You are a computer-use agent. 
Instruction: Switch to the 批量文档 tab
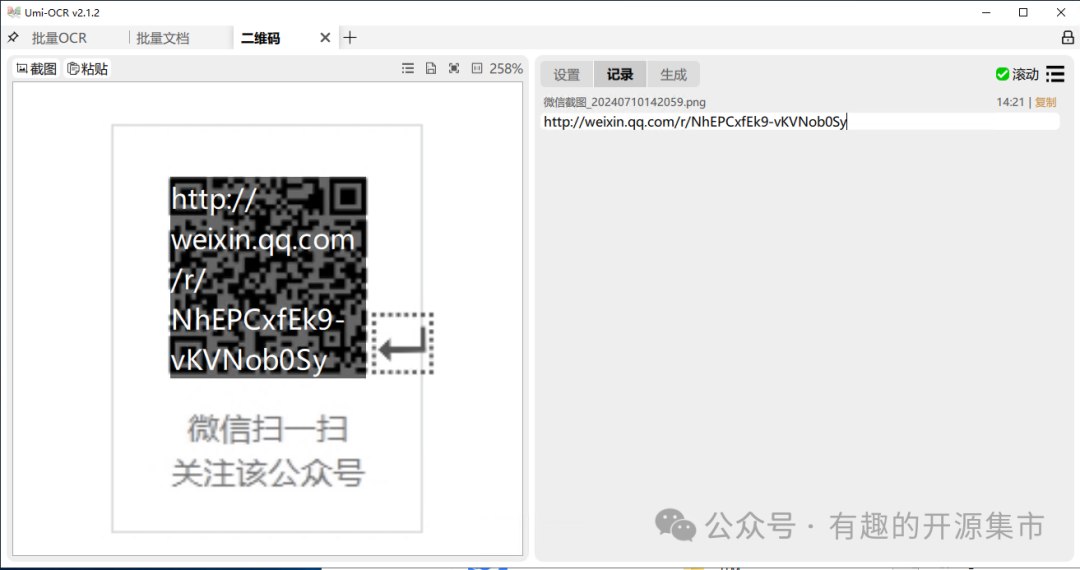pyautogui.click(x=163, y=38)
